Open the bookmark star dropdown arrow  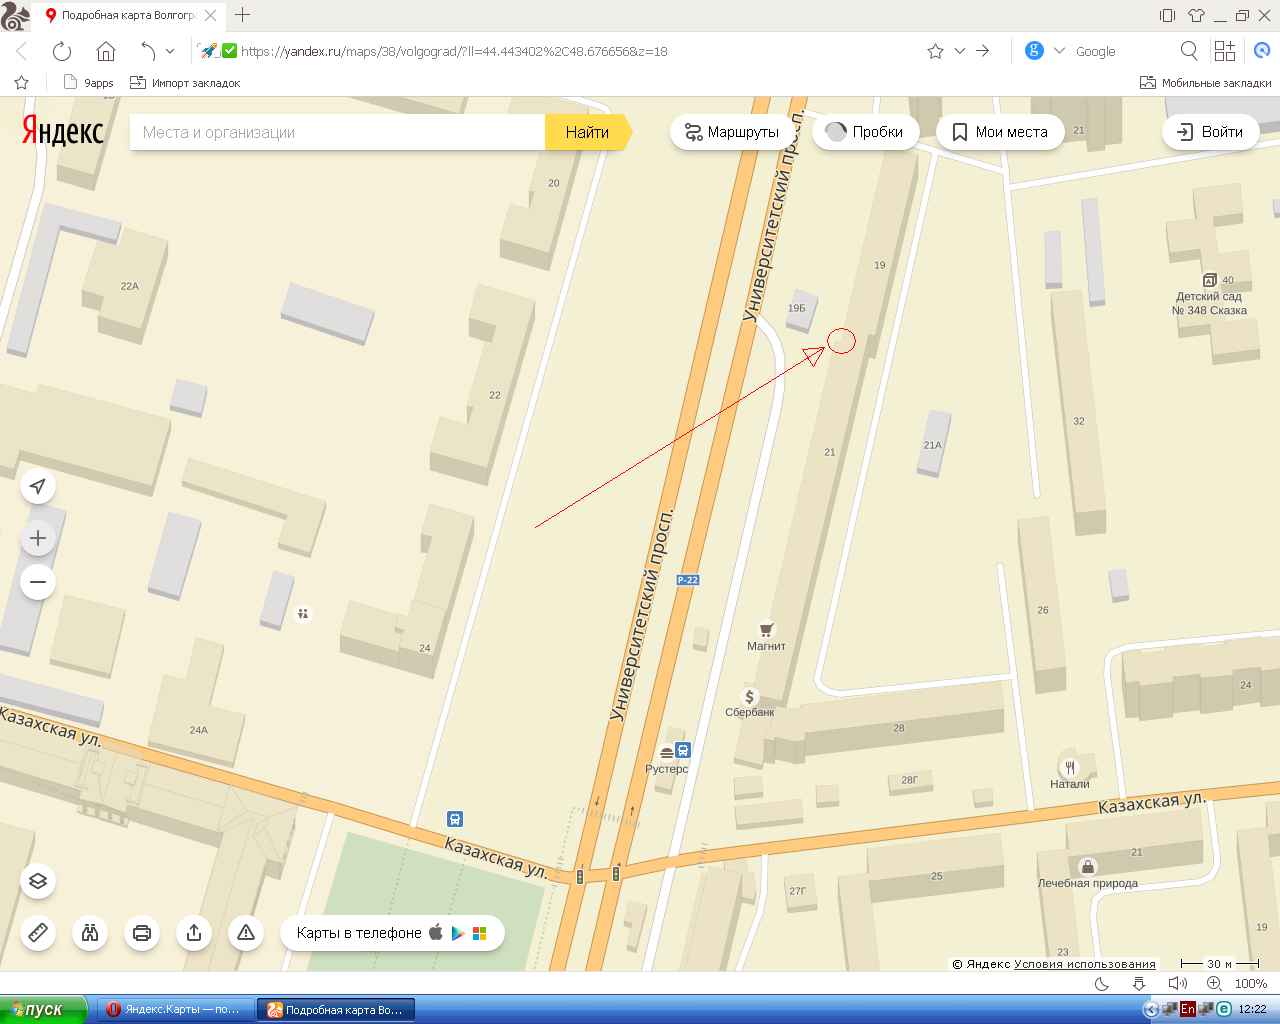click(960, 51)
